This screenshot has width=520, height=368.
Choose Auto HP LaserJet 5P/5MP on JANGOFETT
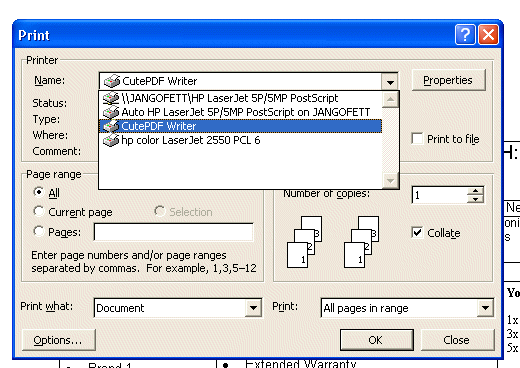click(240, 112)
